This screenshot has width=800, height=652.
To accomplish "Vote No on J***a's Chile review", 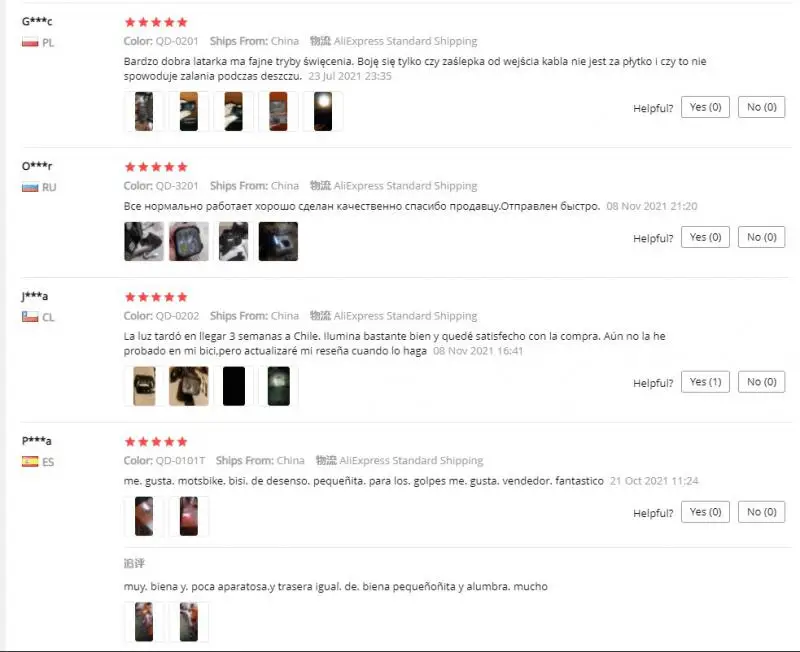I will pos(761,382).
